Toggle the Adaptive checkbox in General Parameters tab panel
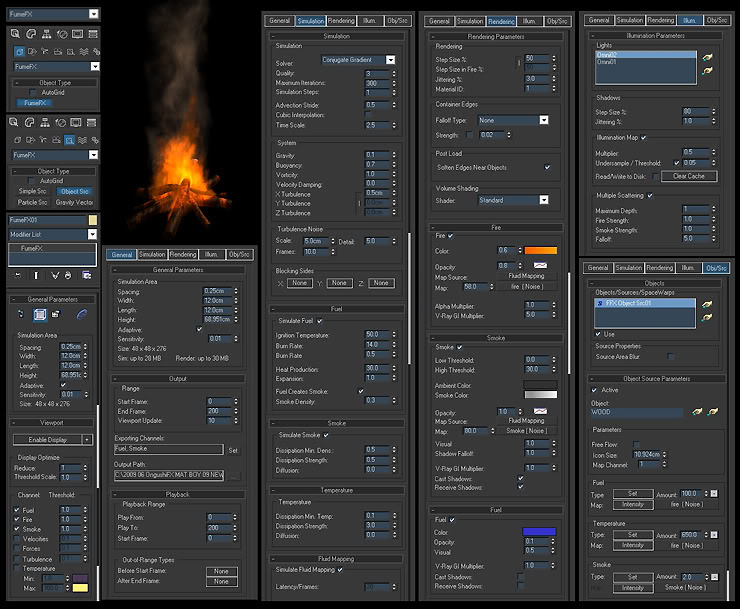Image resolution: width=740 pixels, height=609 pixels. (199, 329)
